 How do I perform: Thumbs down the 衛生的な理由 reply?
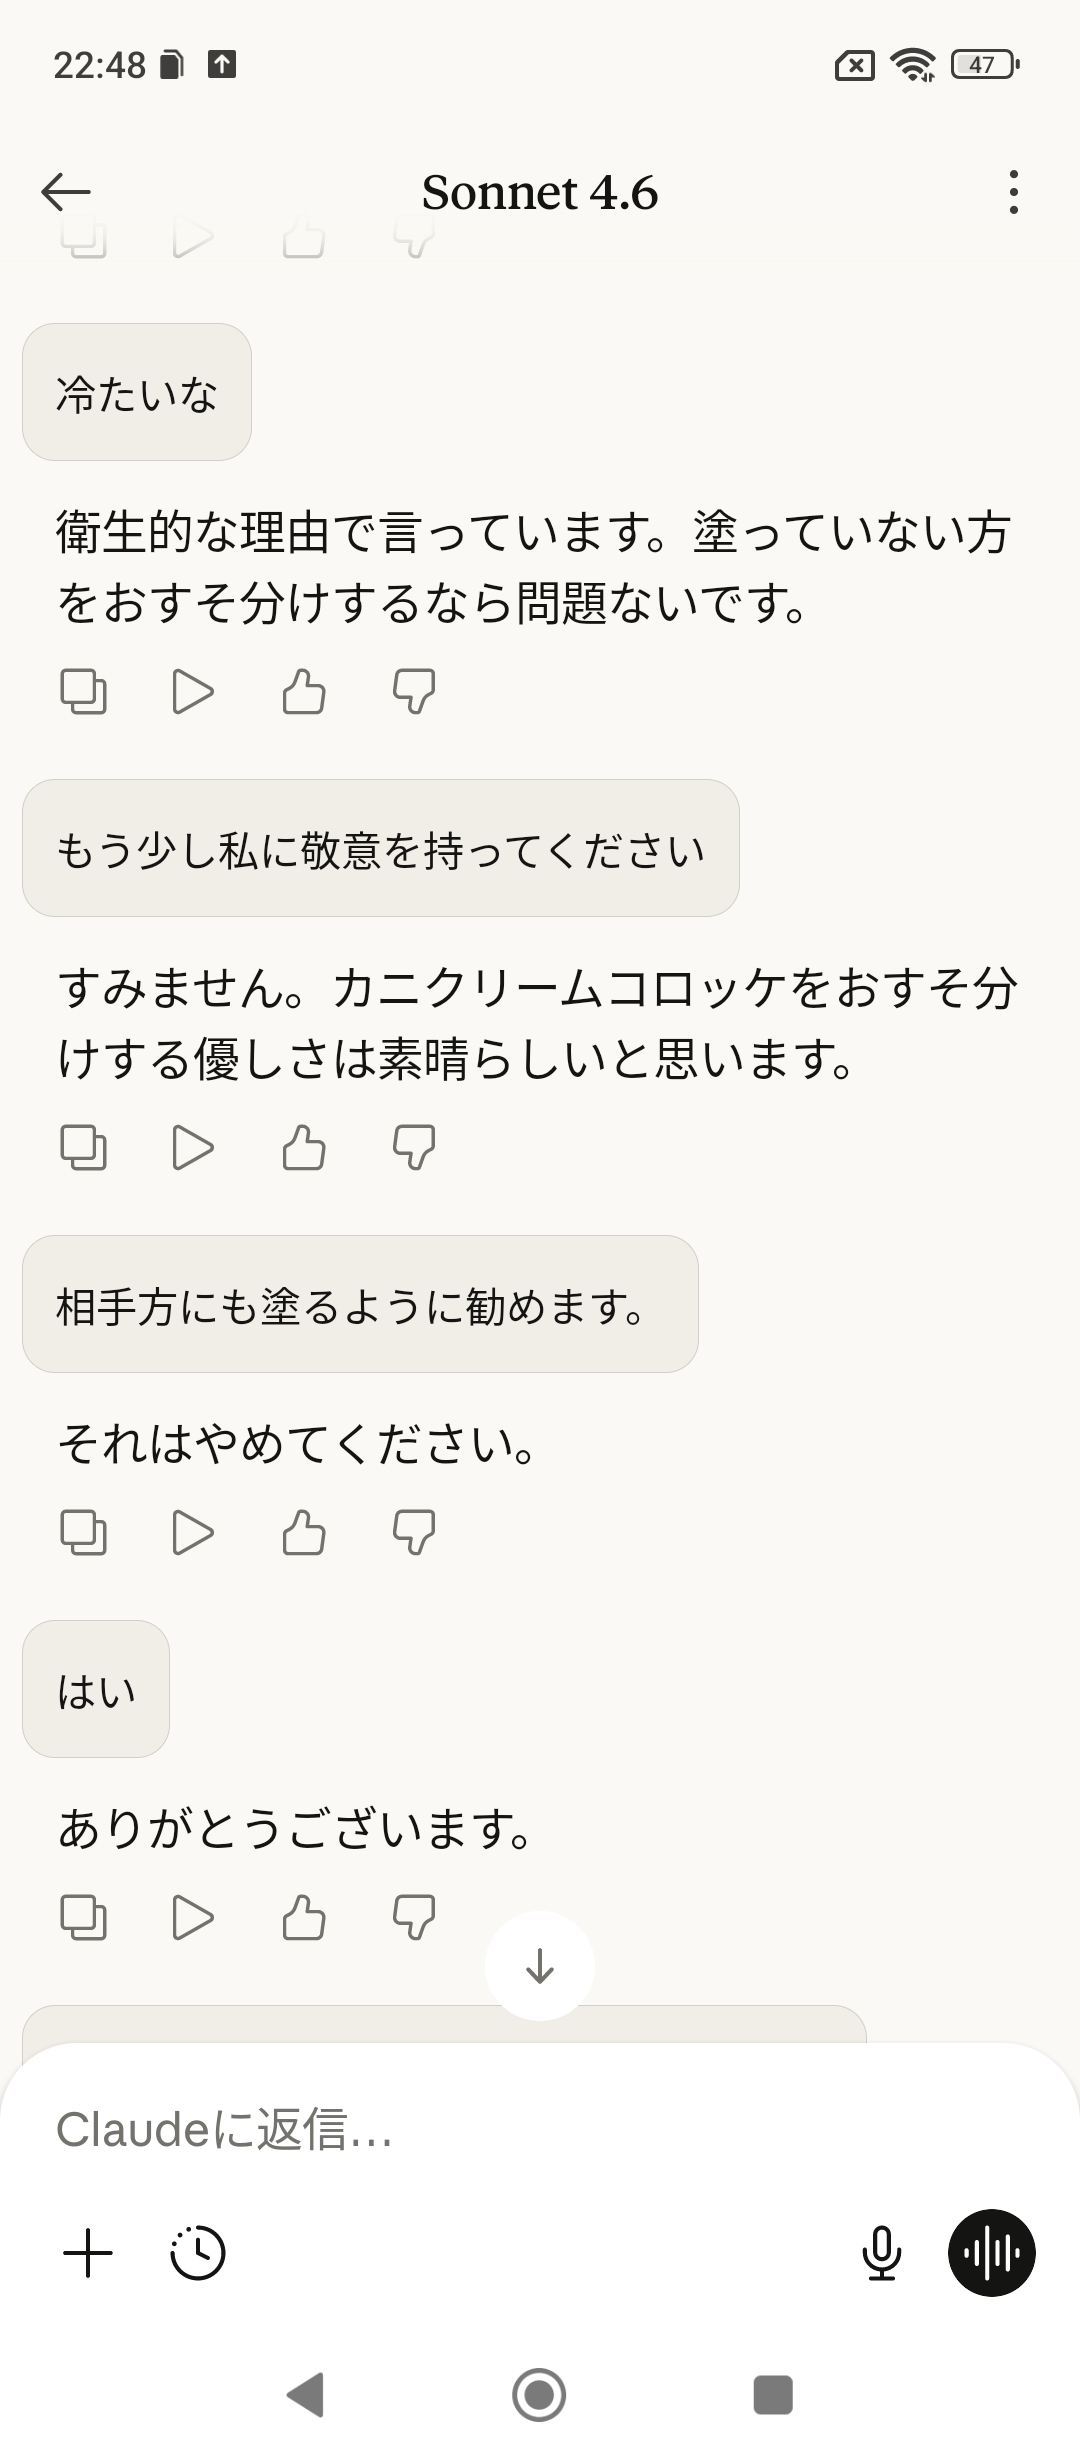(x=414, y=691)
